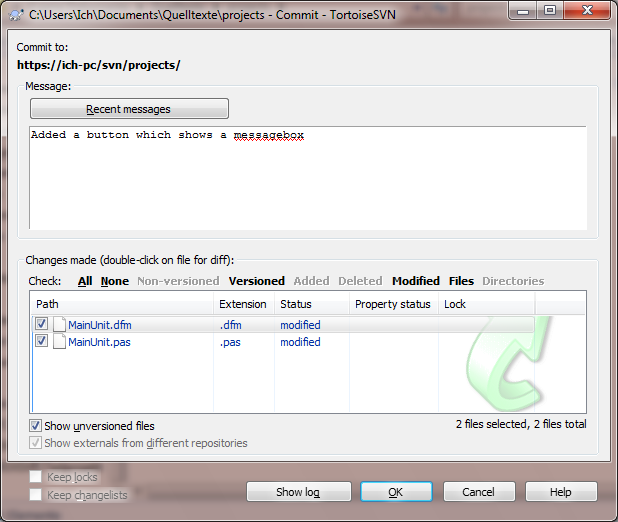
Task: Click the TortoiseSVN title bar icon
Action: (16, 15)
